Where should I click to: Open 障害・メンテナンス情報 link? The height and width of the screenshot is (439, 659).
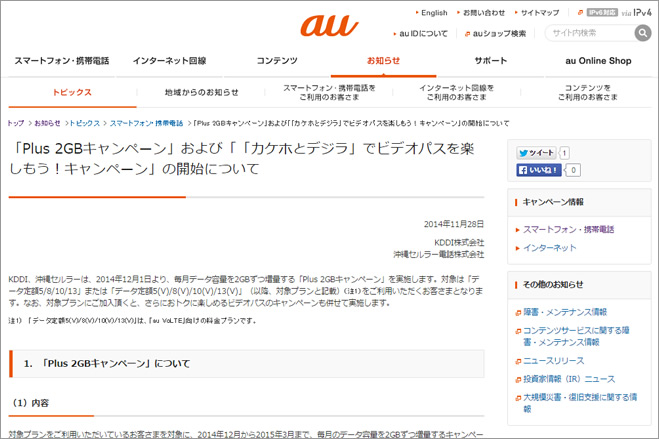pos(565,312)
